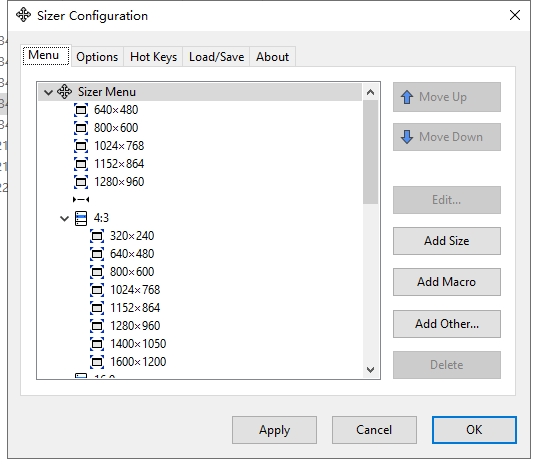Image resolution: width=538 pixels, height=466 pixels.
Task: Click the Delete button
Action: (x=447, y=365)
